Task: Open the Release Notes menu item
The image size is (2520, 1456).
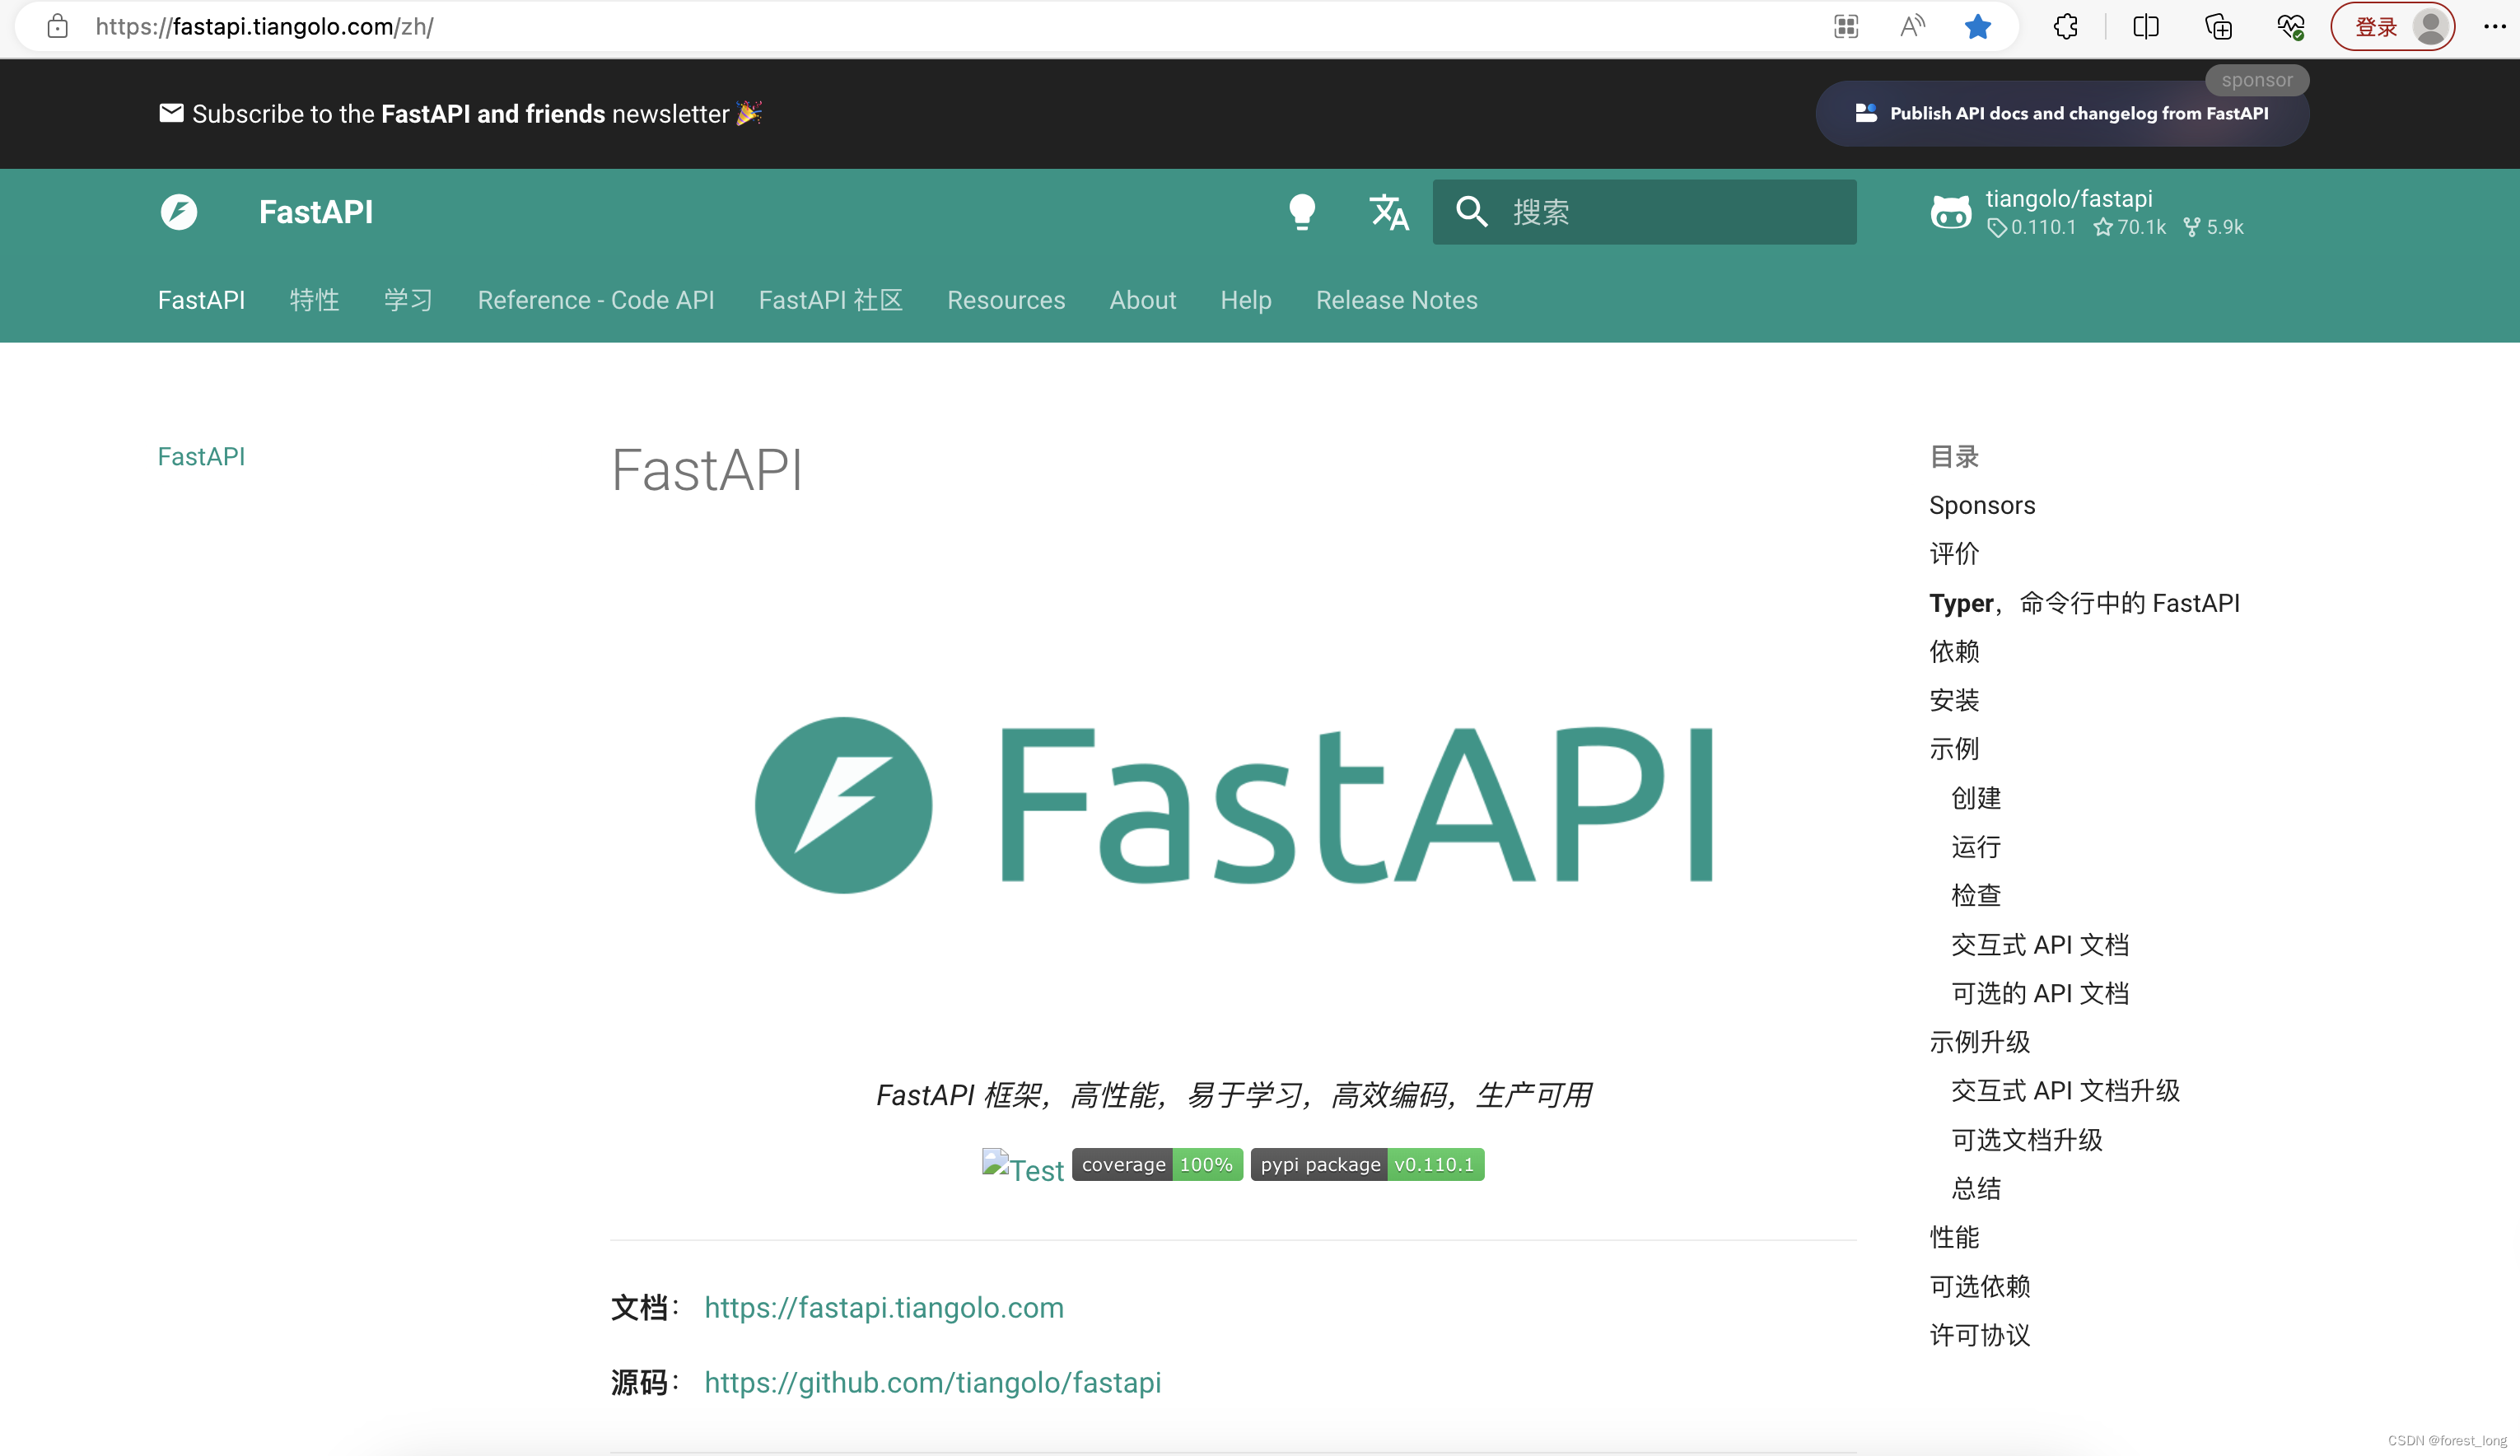Action: (x=1396, y=300)
